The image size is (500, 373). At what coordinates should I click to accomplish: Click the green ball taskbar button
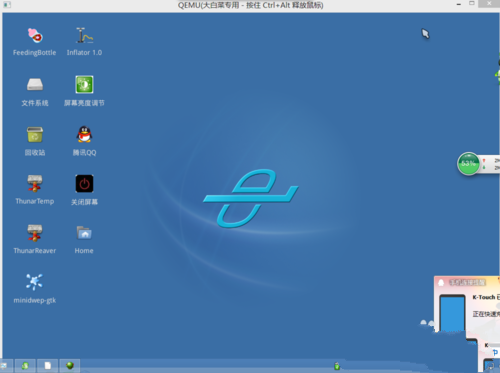click(70, 366)
